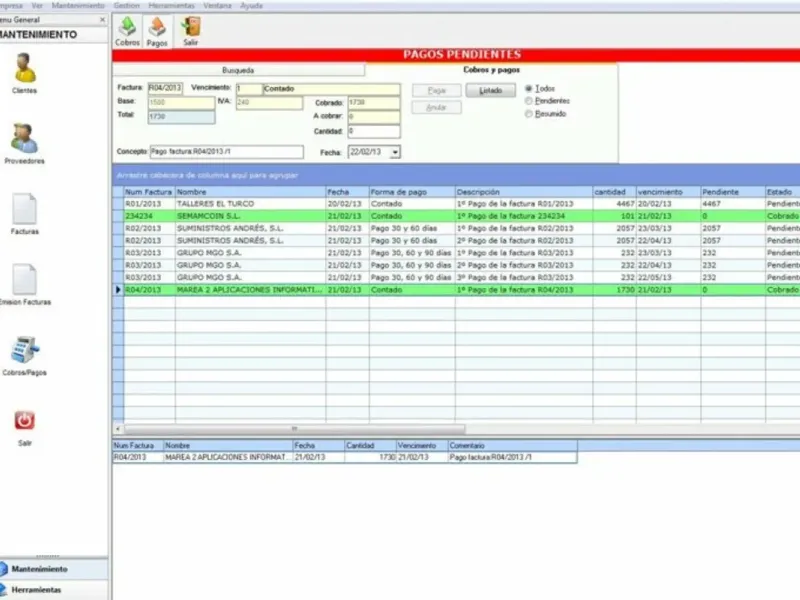Viewport: 800px width, 600px height.
Task: Open the Proveedores sidebar icon
Action: pyautogui.click(x=24, y=144)
